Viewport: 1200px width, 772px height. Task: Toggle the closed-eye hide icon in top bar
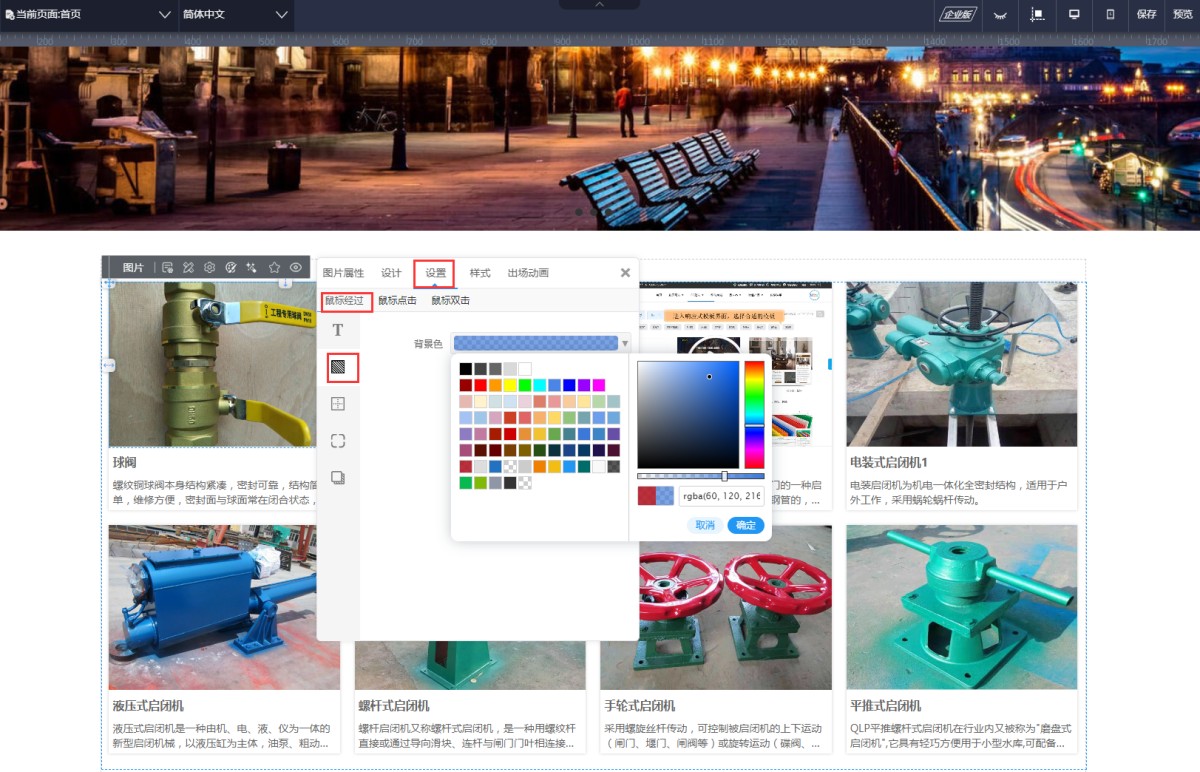(x=999, y=15)
